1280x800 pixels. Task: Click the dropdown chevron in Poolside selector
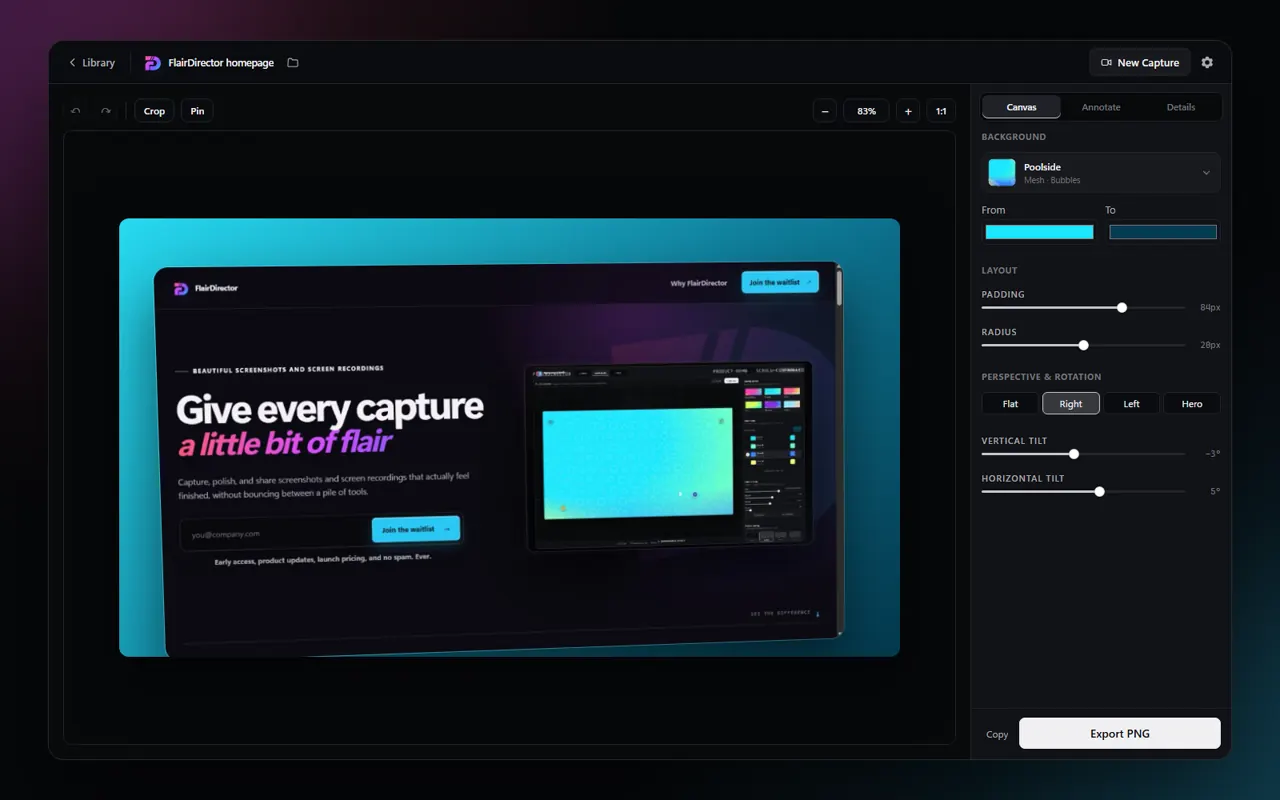tap(1206, 173)
